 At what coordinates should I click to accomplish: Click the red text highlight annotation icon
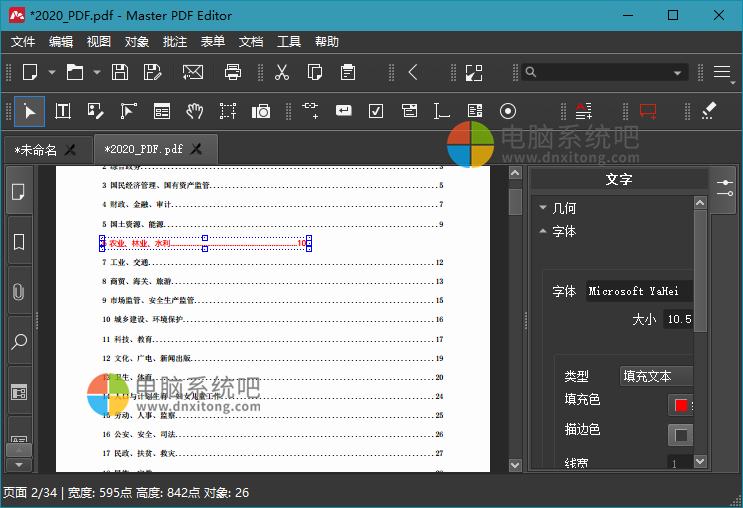pos(584,111)
